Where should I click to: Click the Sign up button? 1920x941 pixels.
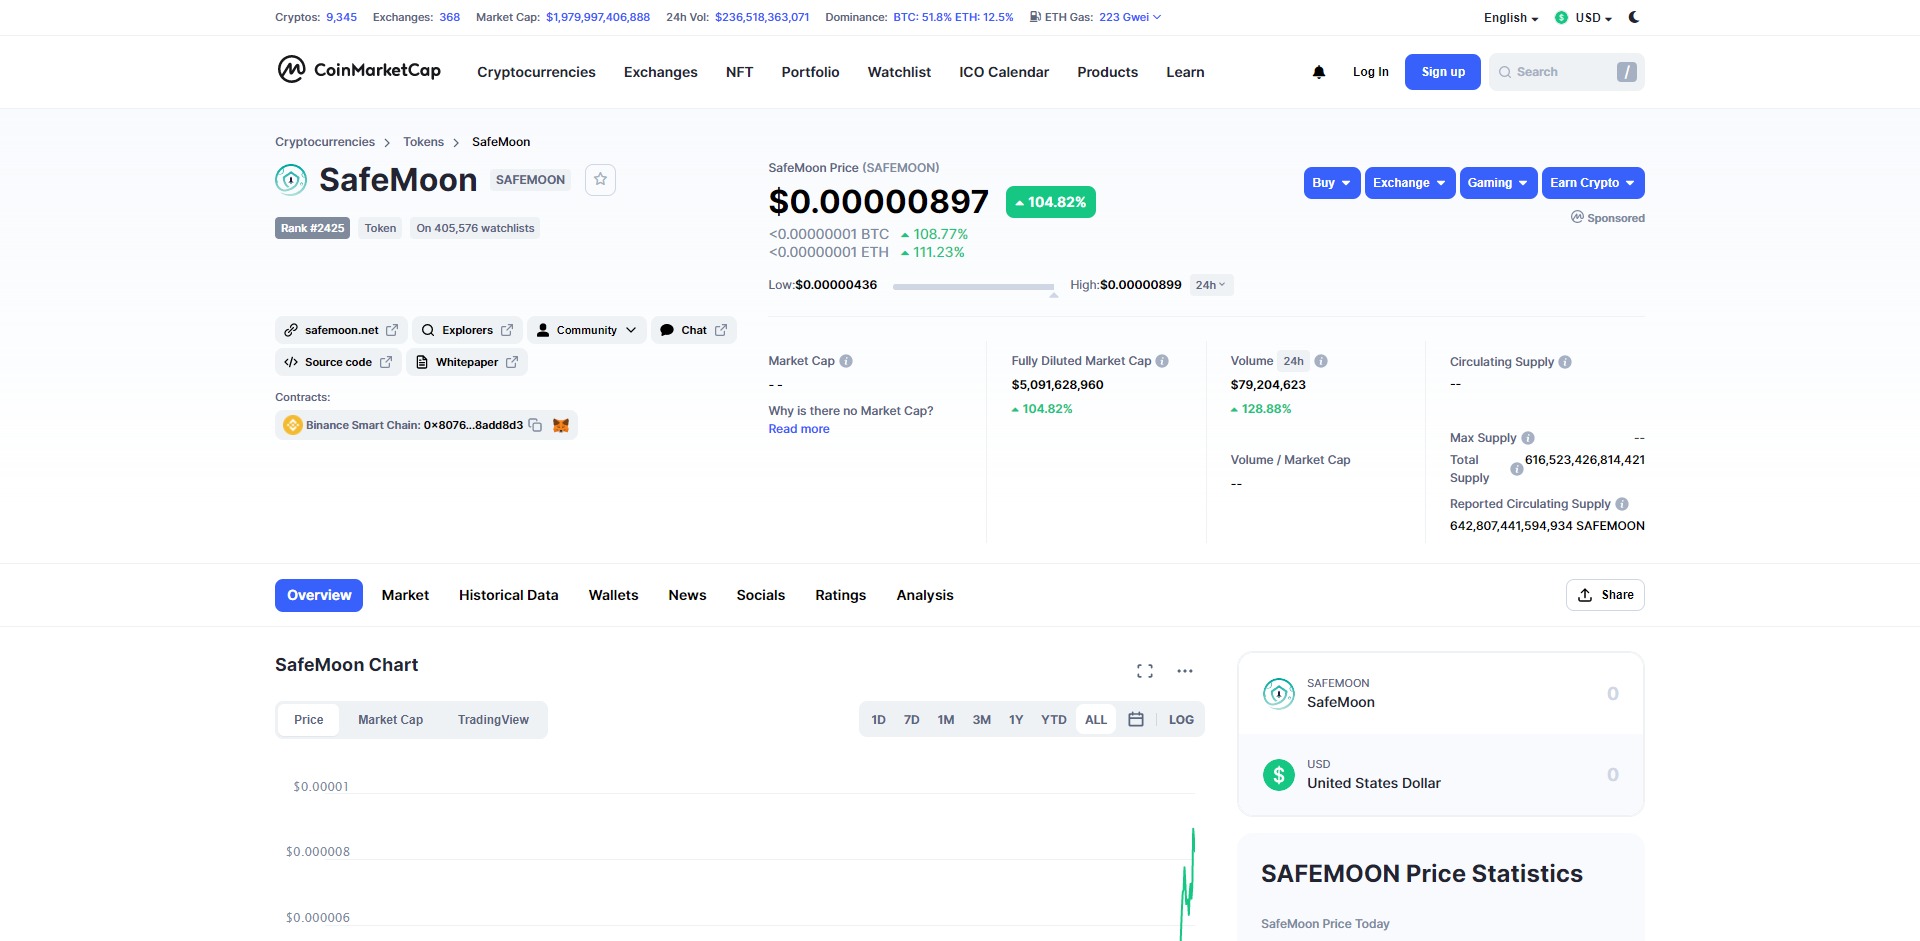pos(1443,72)
